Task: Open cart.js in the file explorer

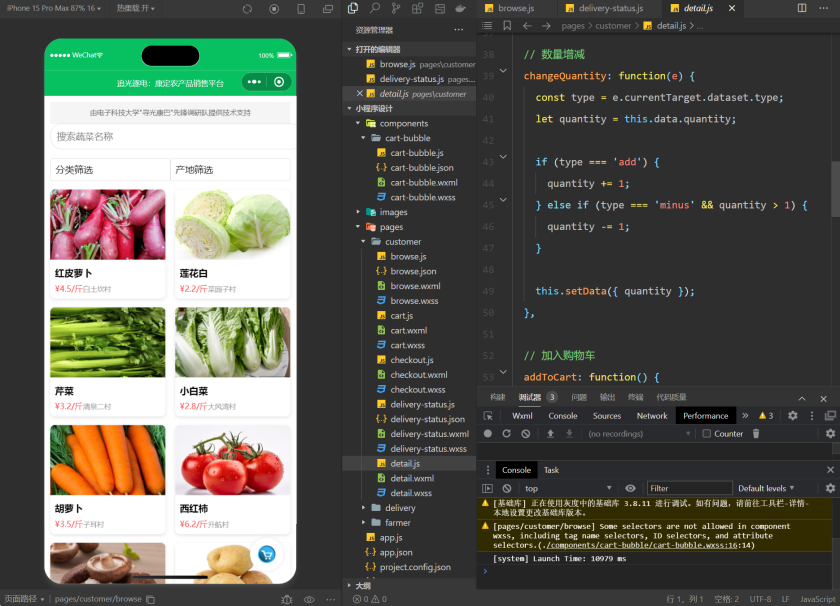Action: [x=401, y=316]
